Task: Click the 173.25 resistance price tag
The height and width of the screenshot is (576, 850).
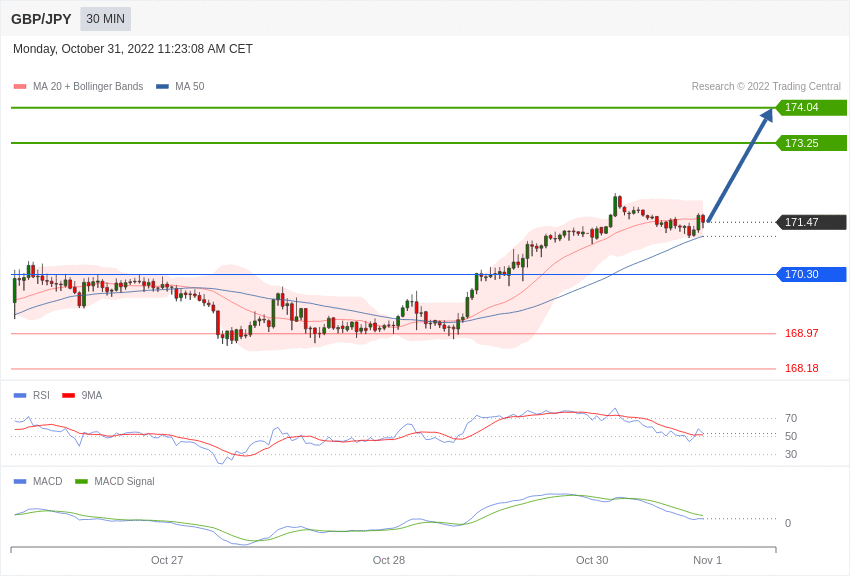Action: pyautogui.click(x=811, y=143)
